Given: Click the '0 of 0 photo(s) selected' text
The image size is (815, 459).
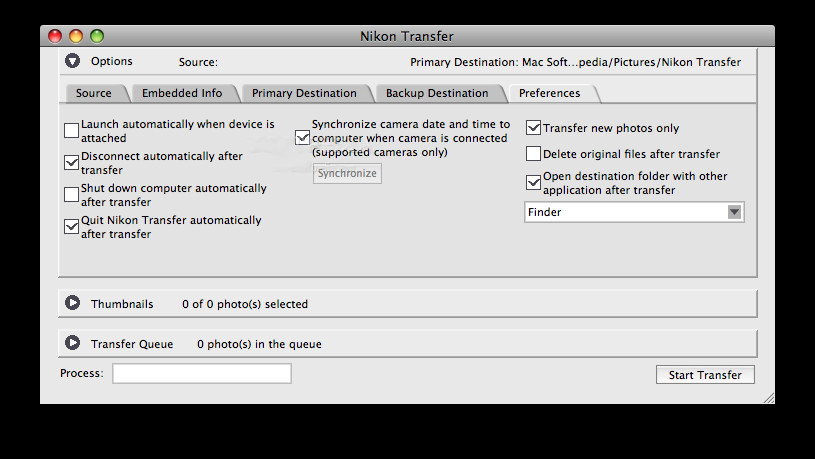Looking at the screenshot, I should pyautogui.click(x=245, y=304).
